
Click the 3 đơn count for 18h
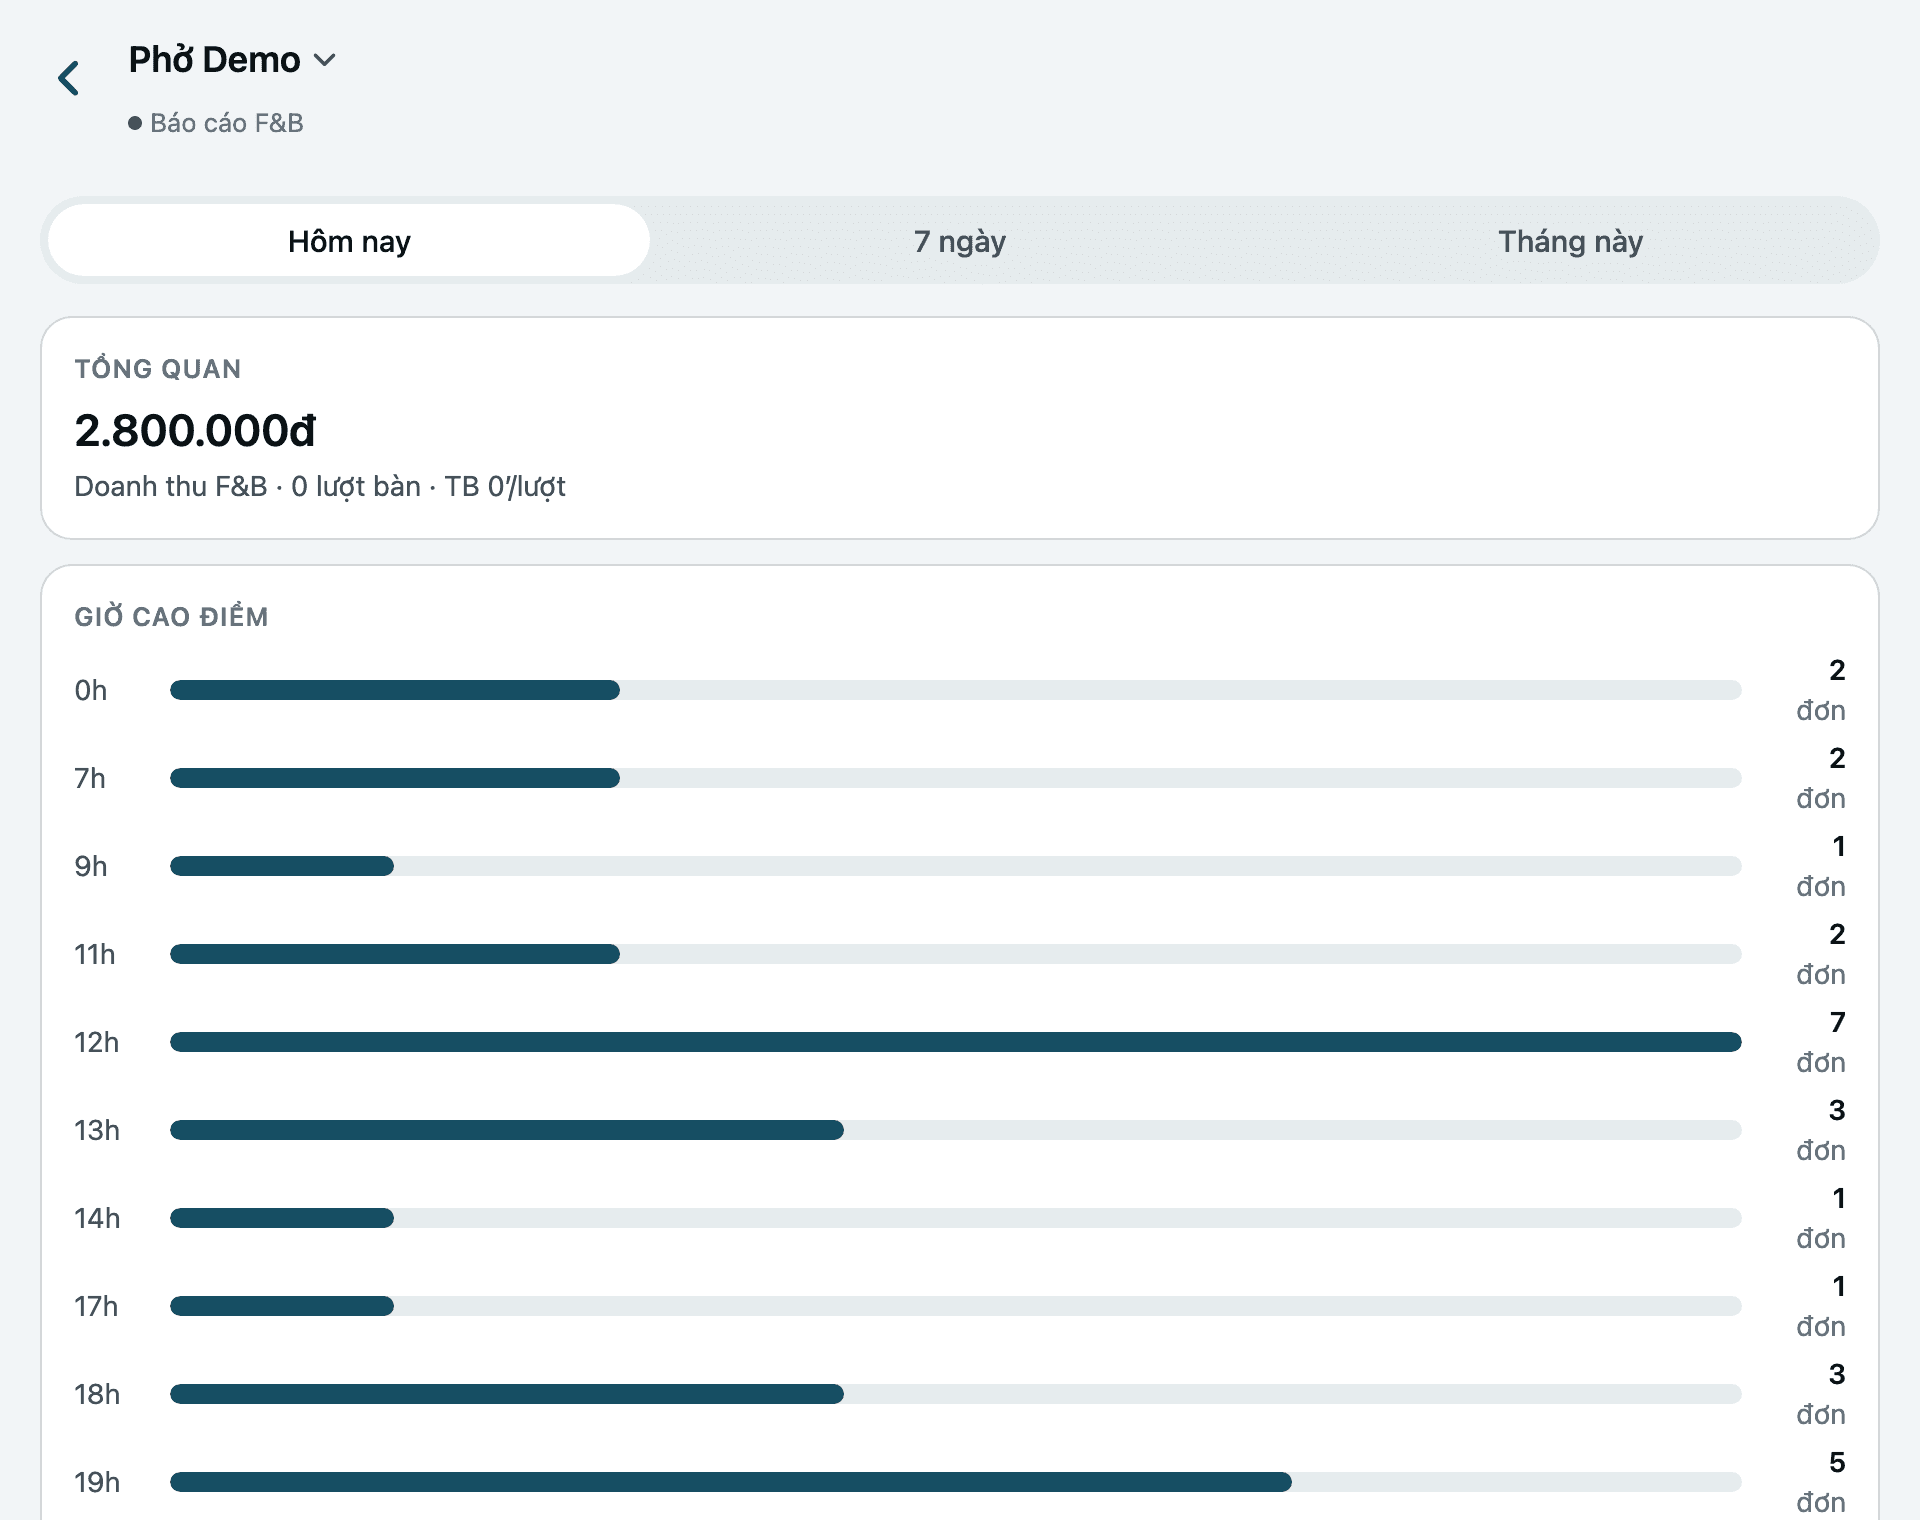pyautogui.click(x=1821, y=1394)
